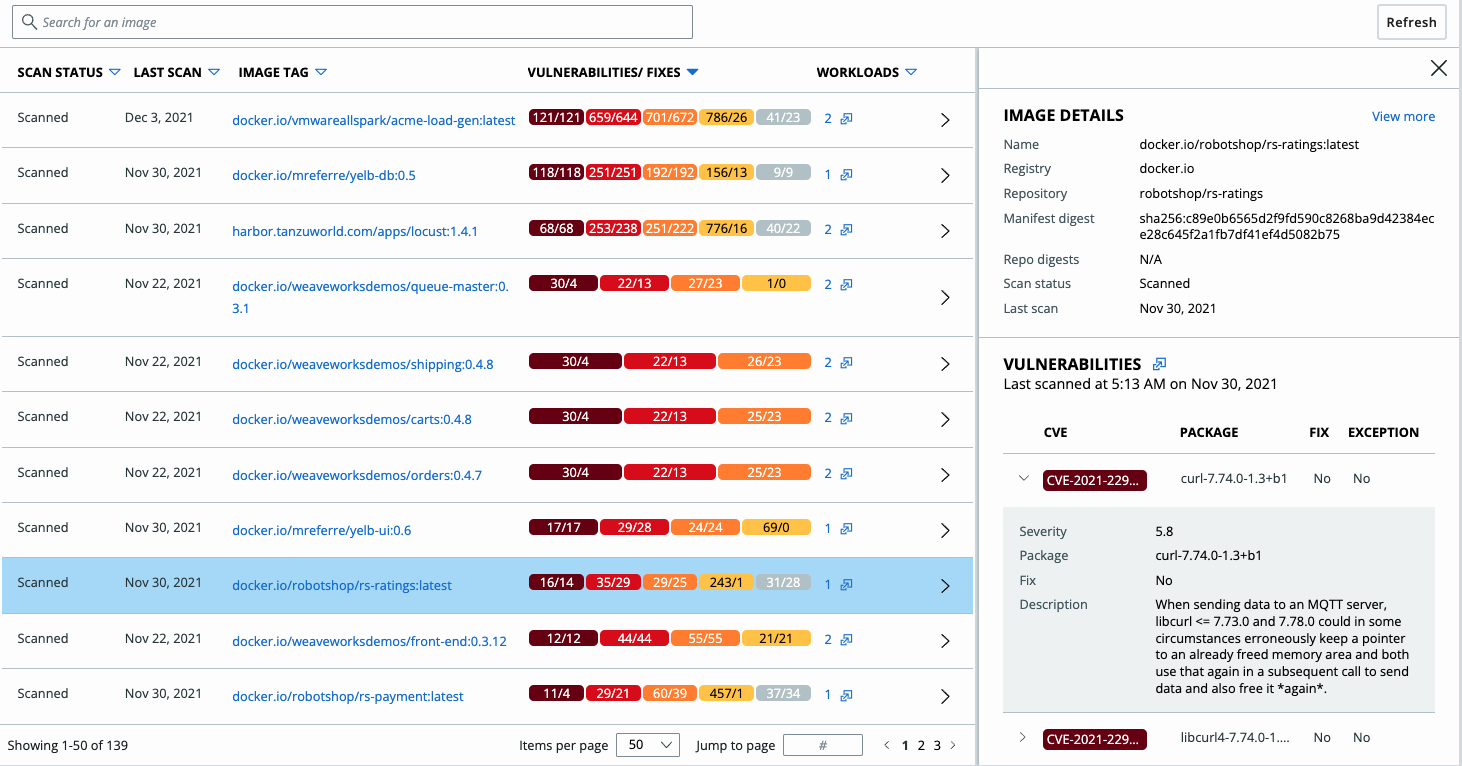Screen dimensions: 1462x766
Task: Click filter icon on Scan Status column
Action: point(114,72)
